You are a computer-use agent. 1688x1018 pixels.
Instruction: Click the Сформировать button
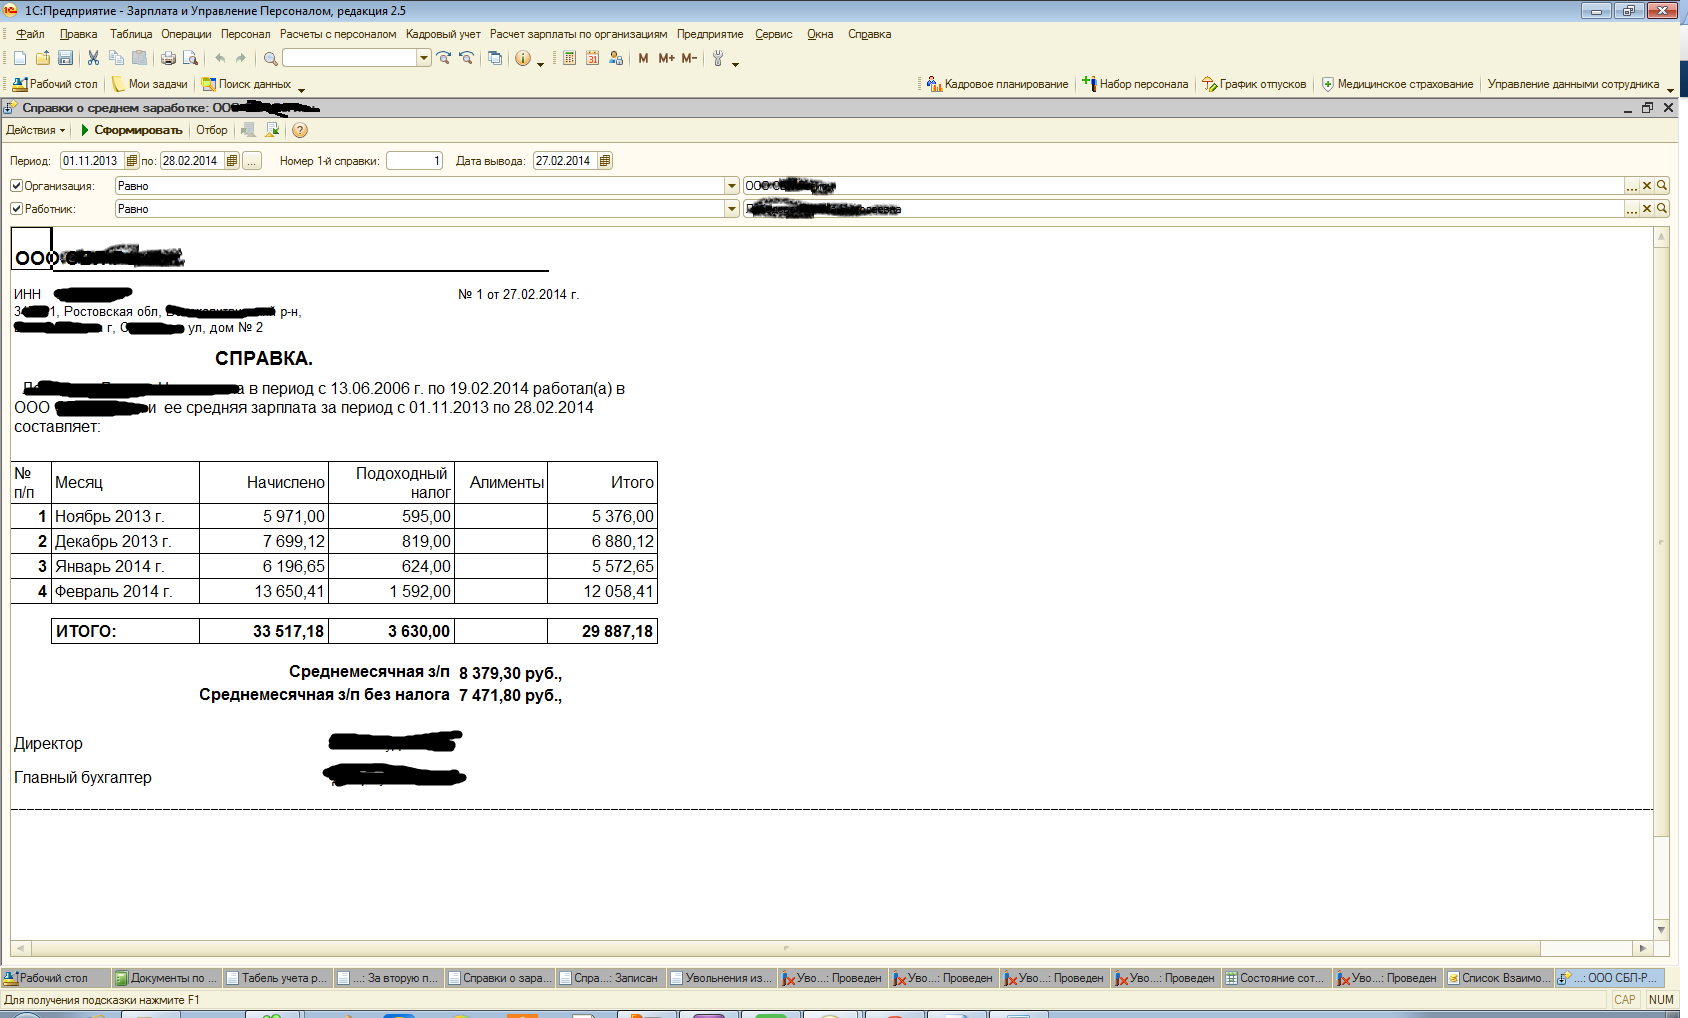[131, 130]
